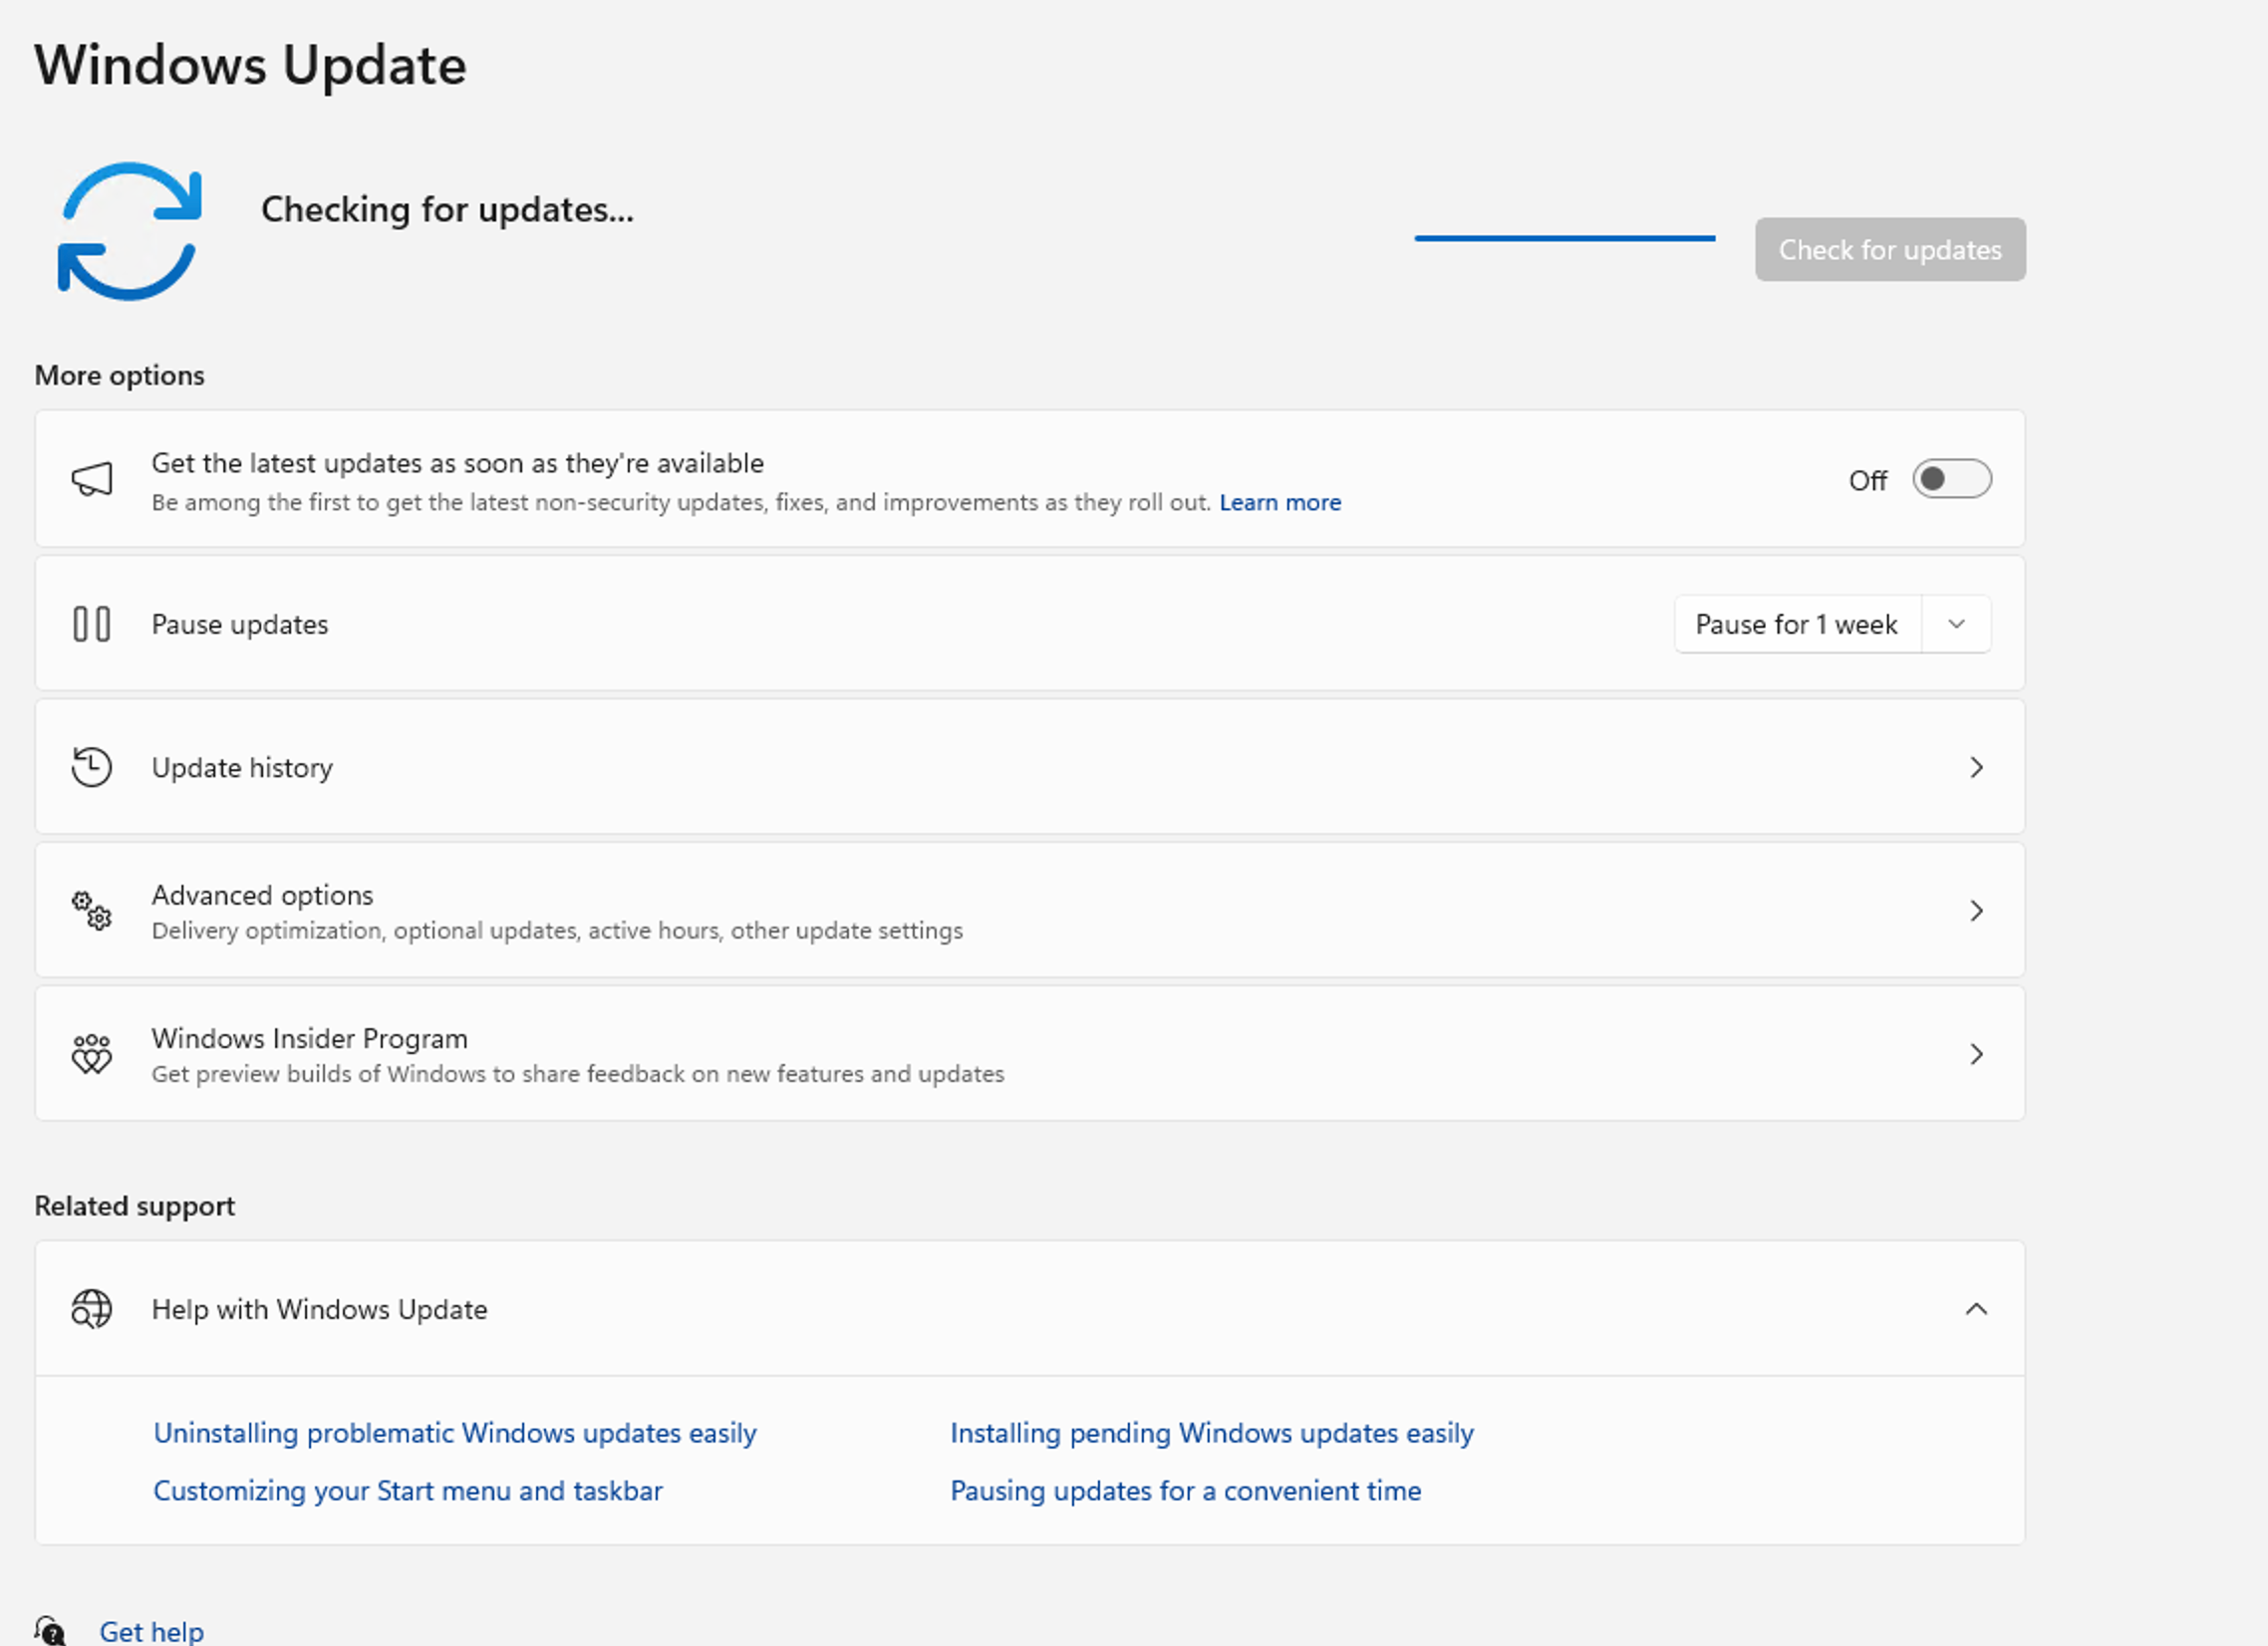Click the Update history clock icon
This screenshot has width=2268, height=1646.
point(92,767)
